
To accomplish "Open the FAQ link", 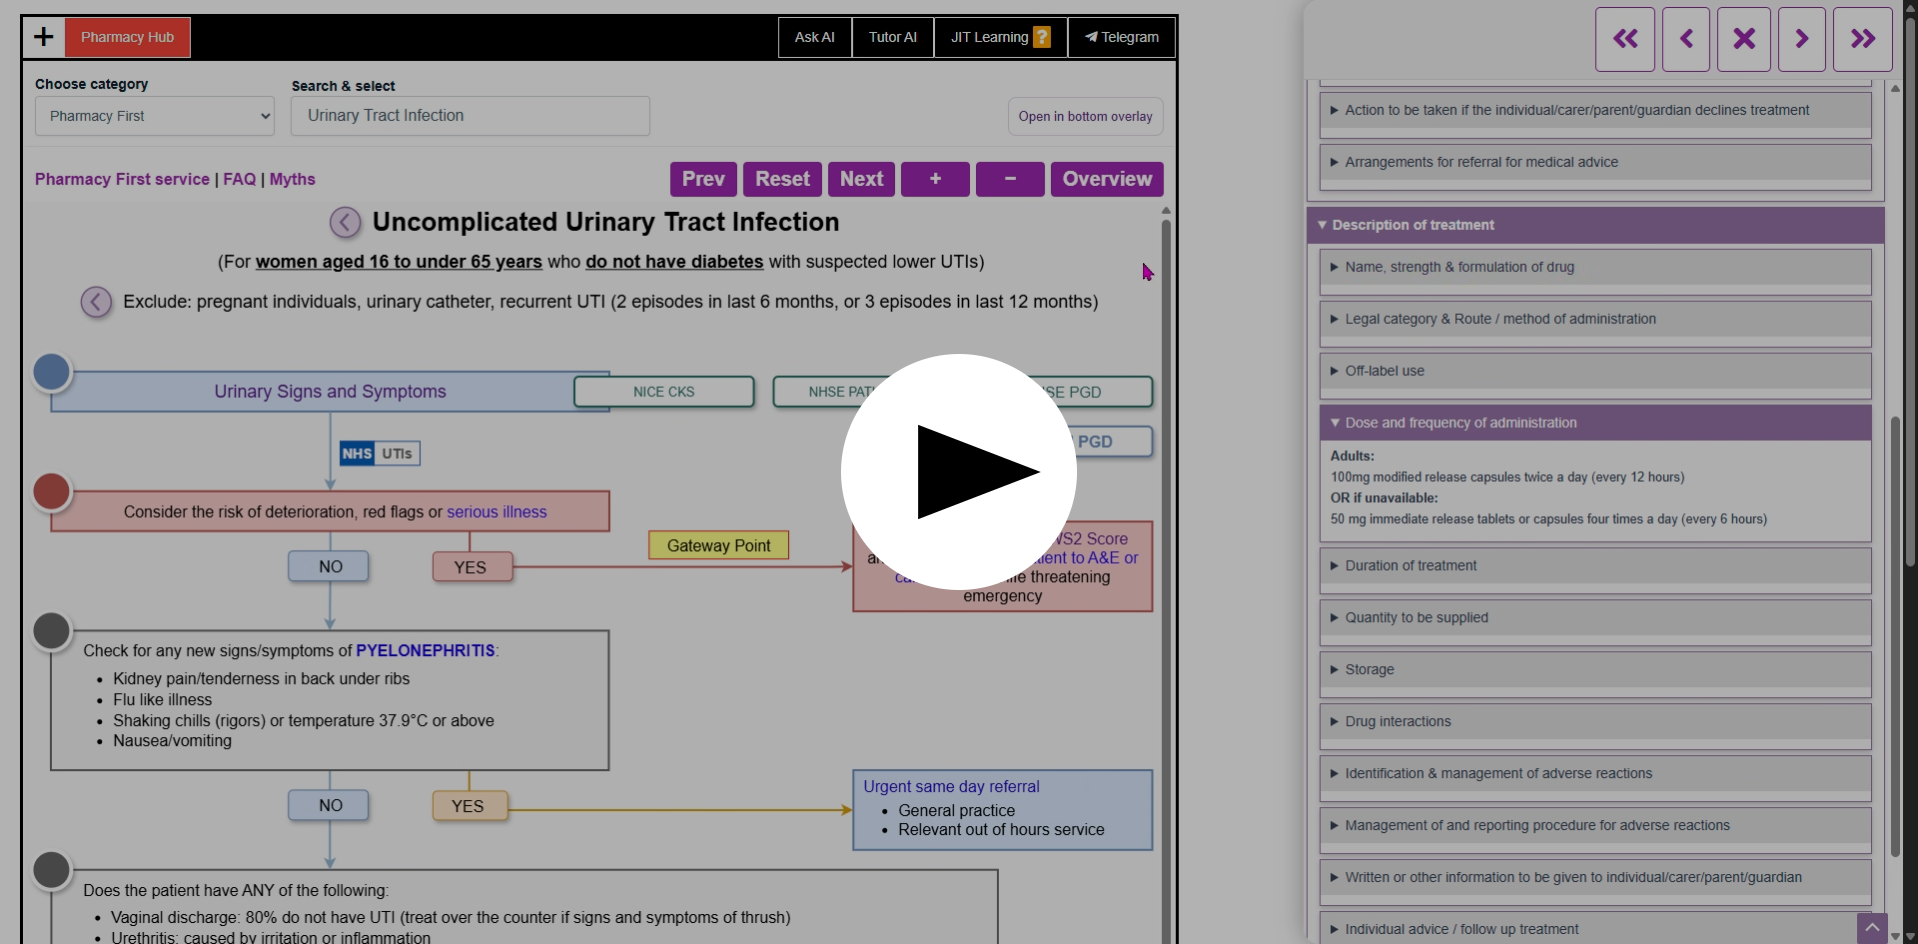I will point(239,179).
